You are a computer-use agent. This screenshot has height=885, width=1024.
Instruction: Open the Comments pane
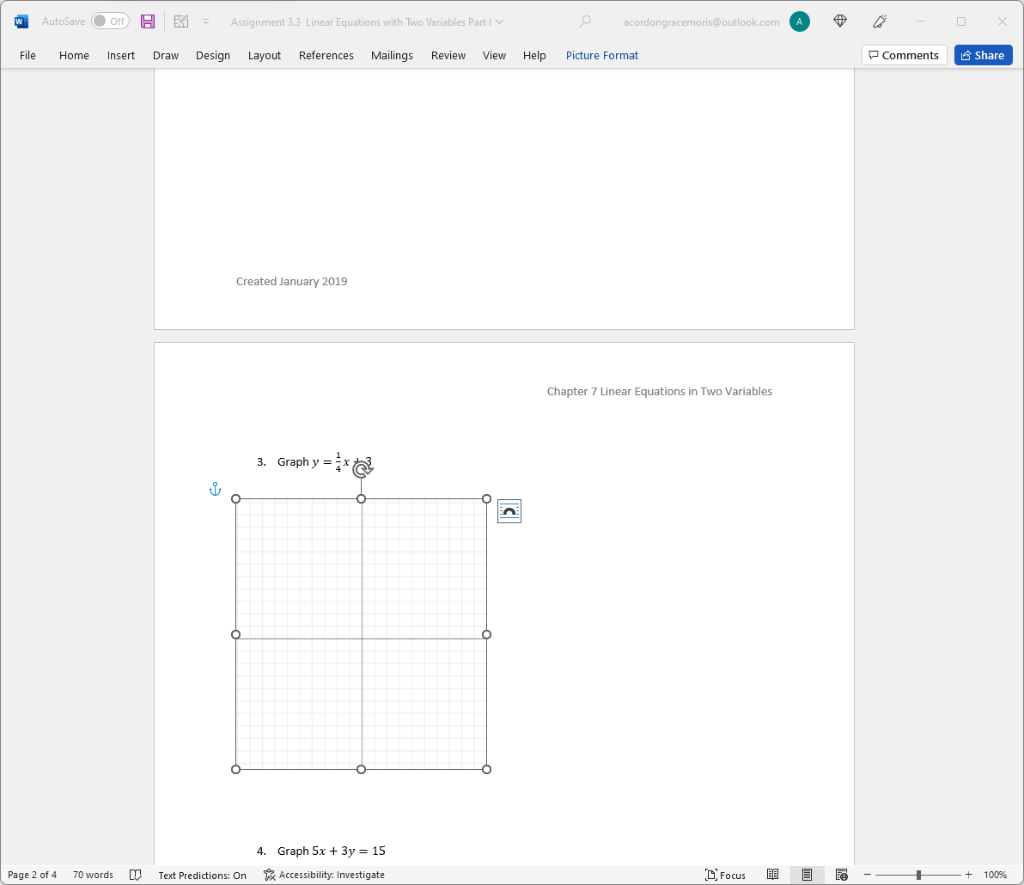[904, 55]
